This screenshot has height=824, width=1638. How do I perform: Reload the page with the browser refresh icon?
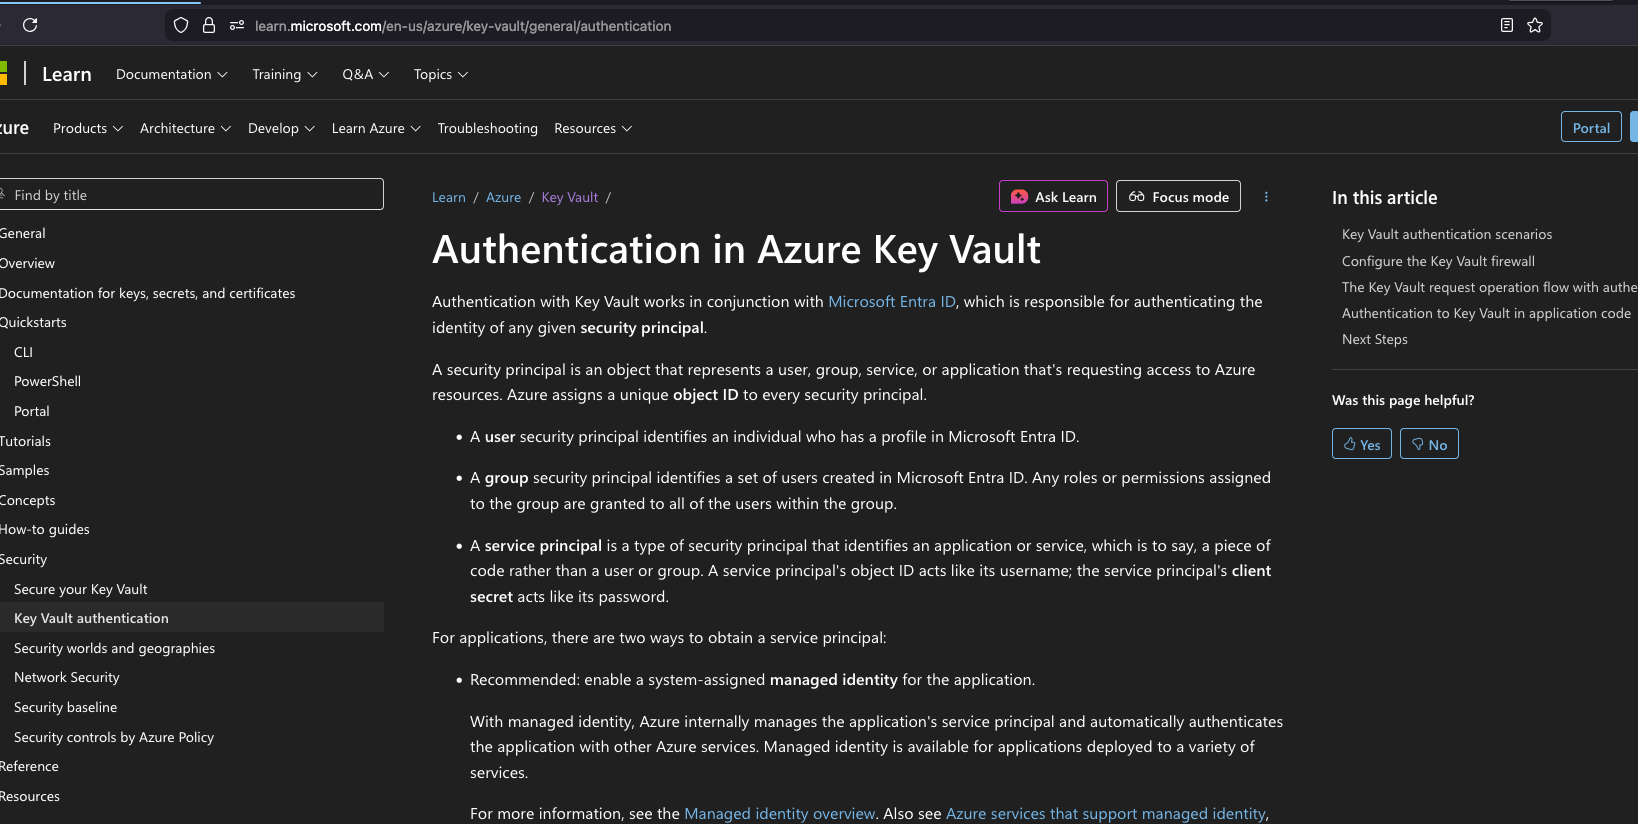tap(30, 25)
